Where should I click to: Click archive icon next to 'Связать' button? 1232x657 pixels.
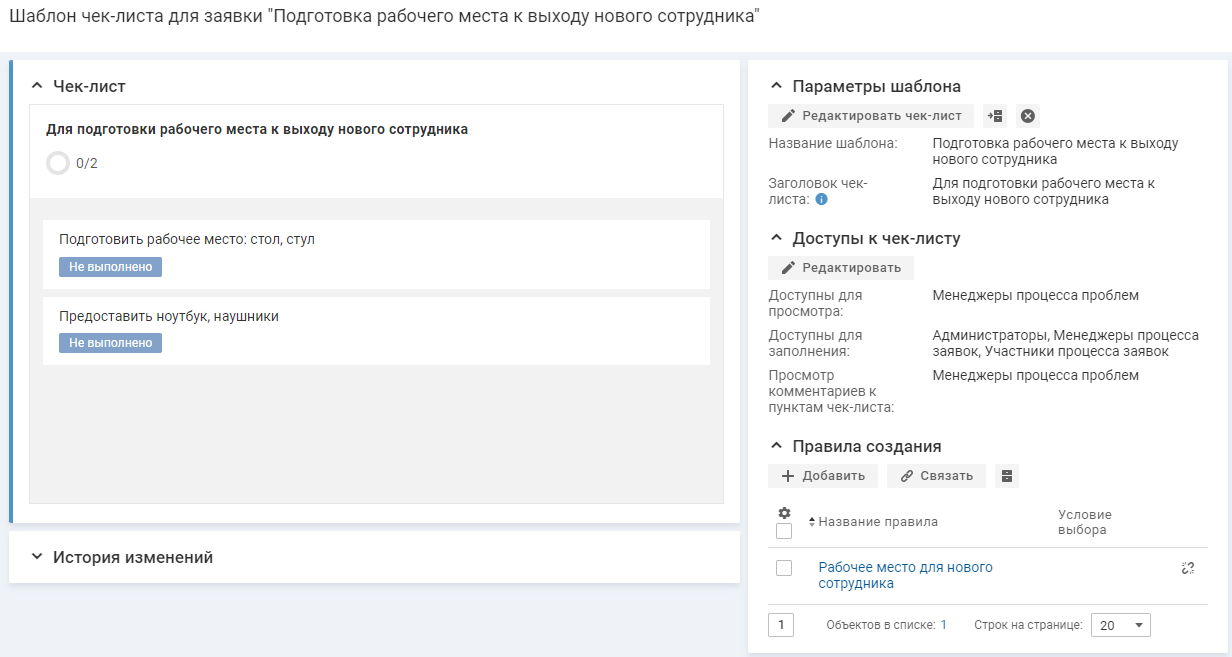(x=1007, y=476)
